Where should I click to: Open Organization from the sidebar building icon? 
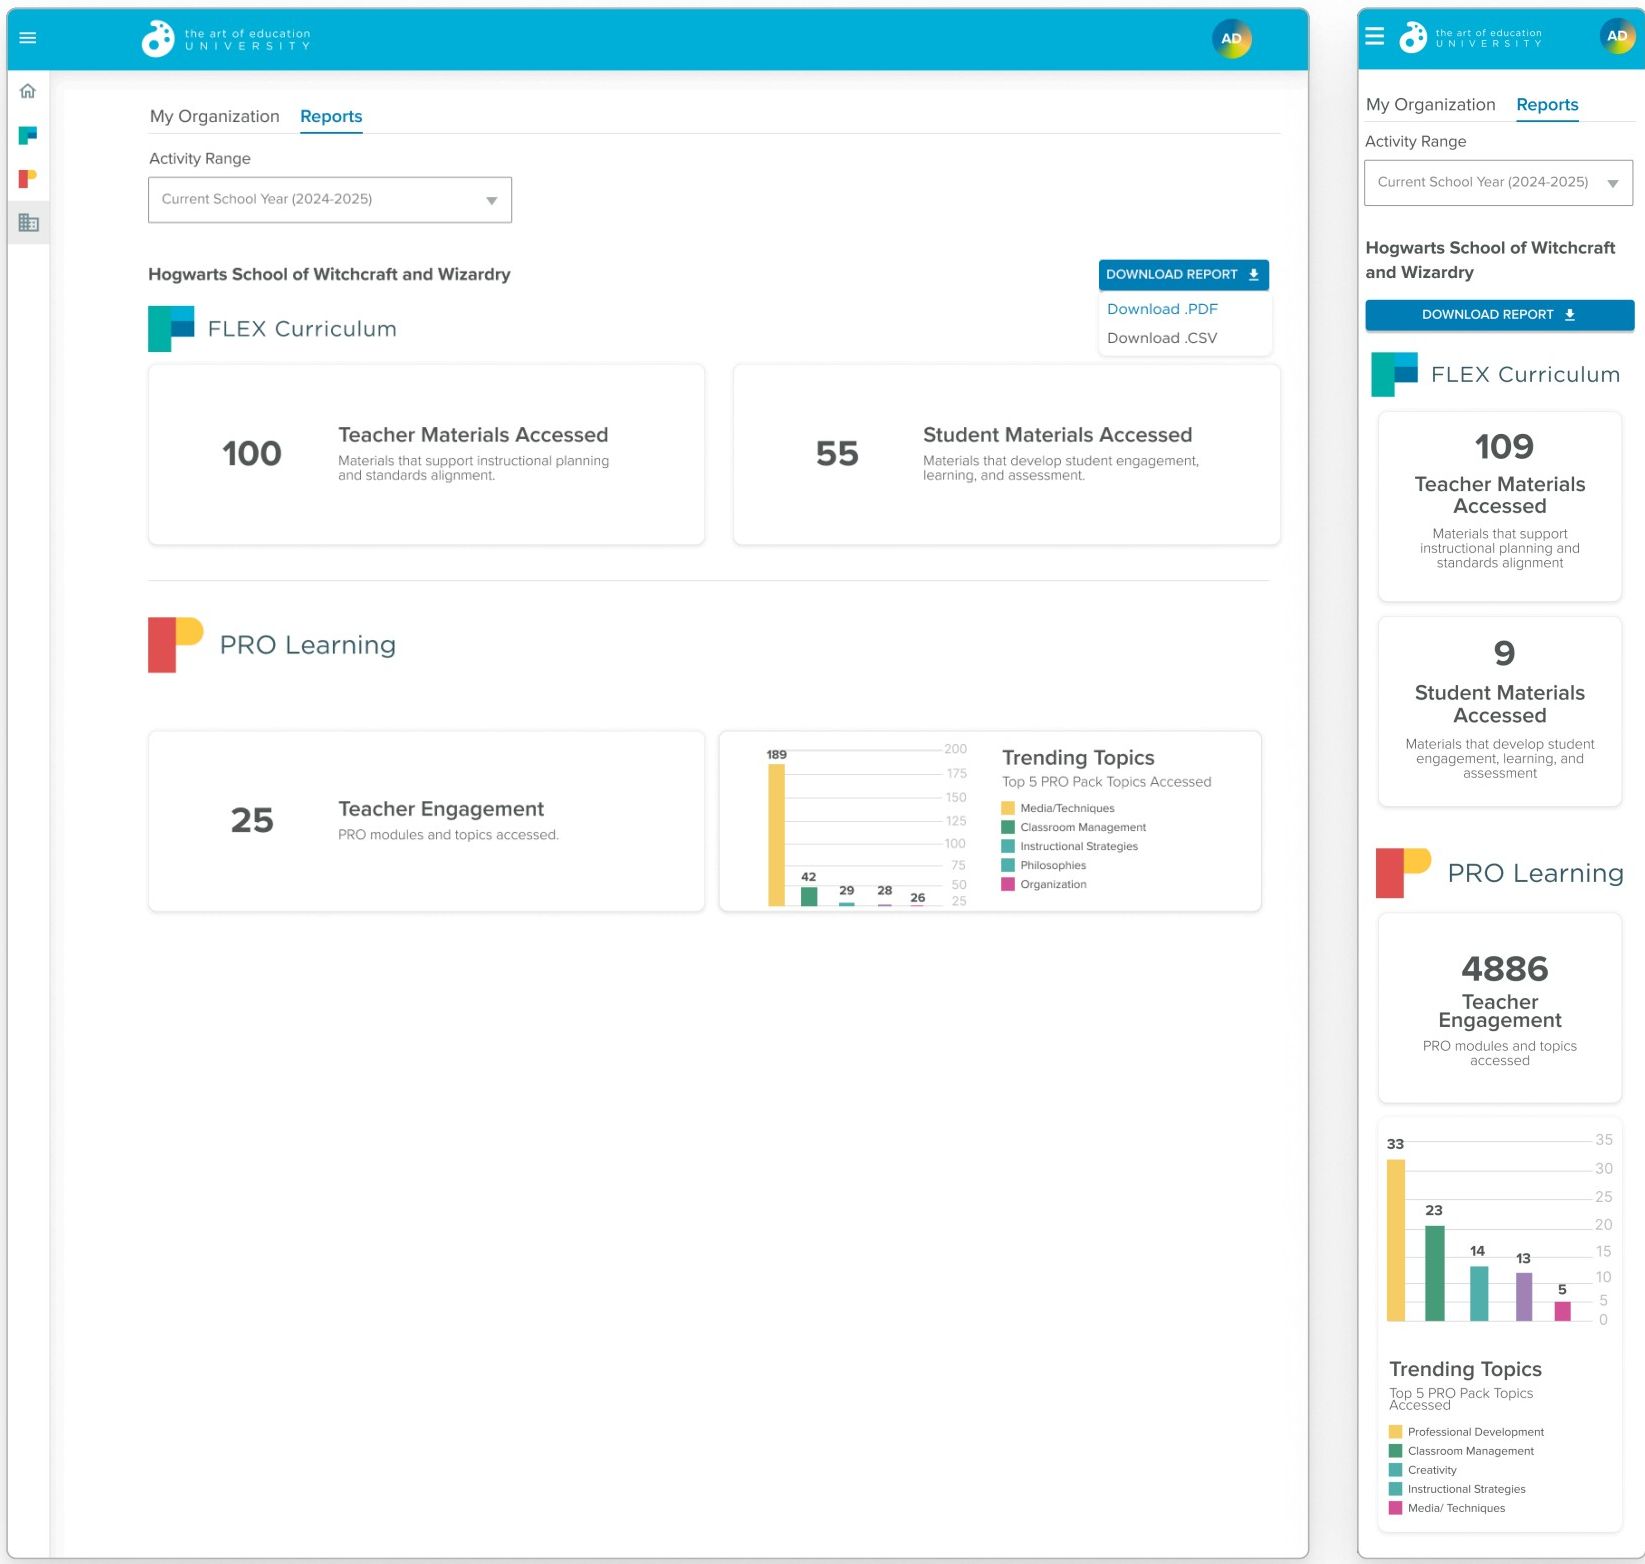click(28, 223)
